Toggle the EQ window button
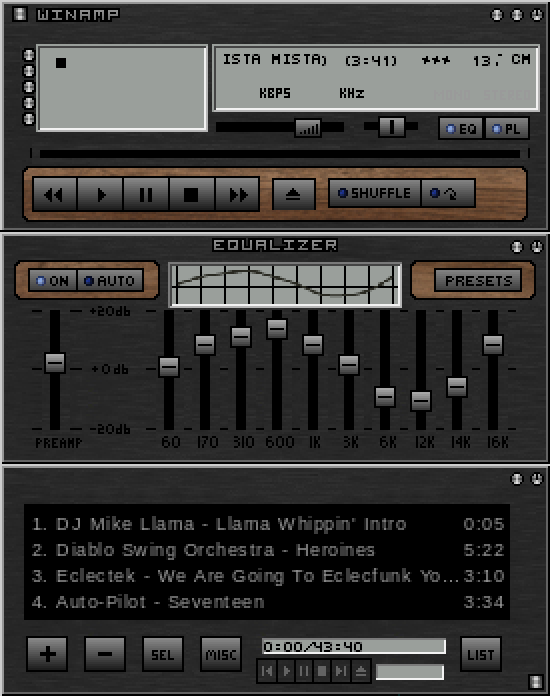Viewport: 550px width, 696px height. pos(460,129)
